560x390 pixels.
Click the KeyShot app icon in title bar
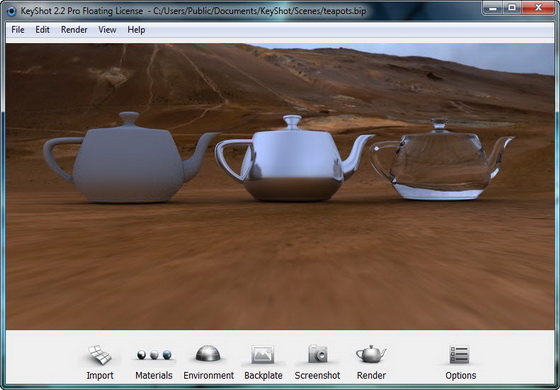click(x=11, y=11)
